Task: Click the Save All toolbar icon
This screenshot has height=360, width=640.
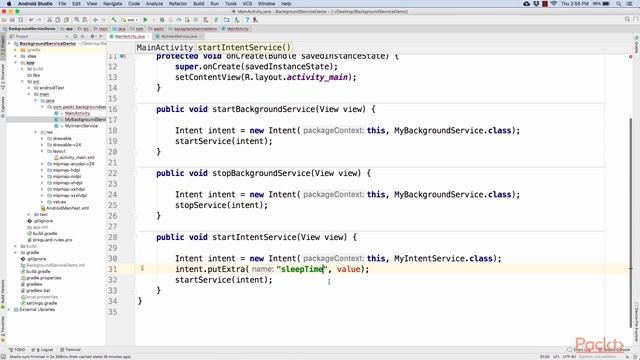Action: 12,20
